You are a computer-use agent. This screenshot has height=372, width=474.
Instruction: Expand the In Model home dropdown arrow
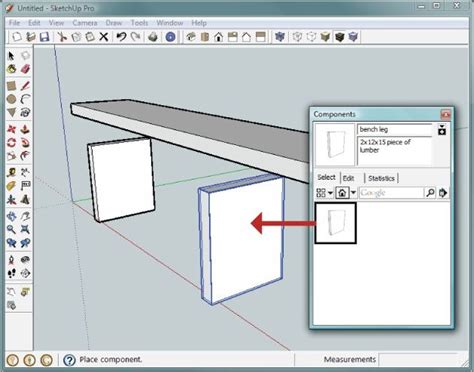[353, 193]
